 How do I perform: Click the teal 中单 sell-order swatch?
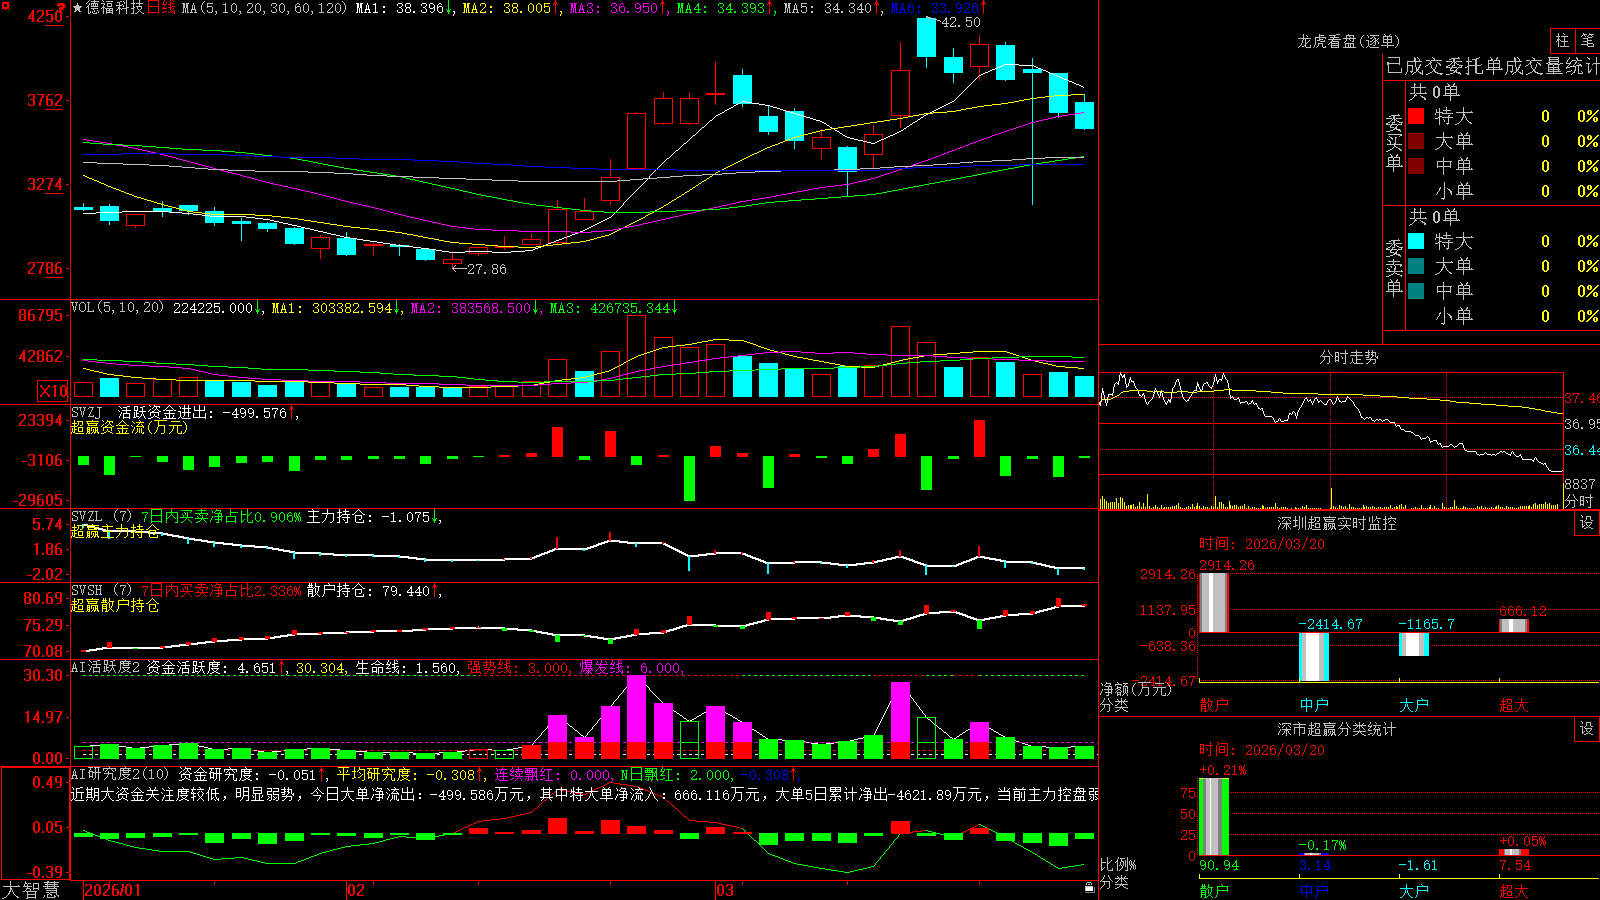[x=1416, y=291]
